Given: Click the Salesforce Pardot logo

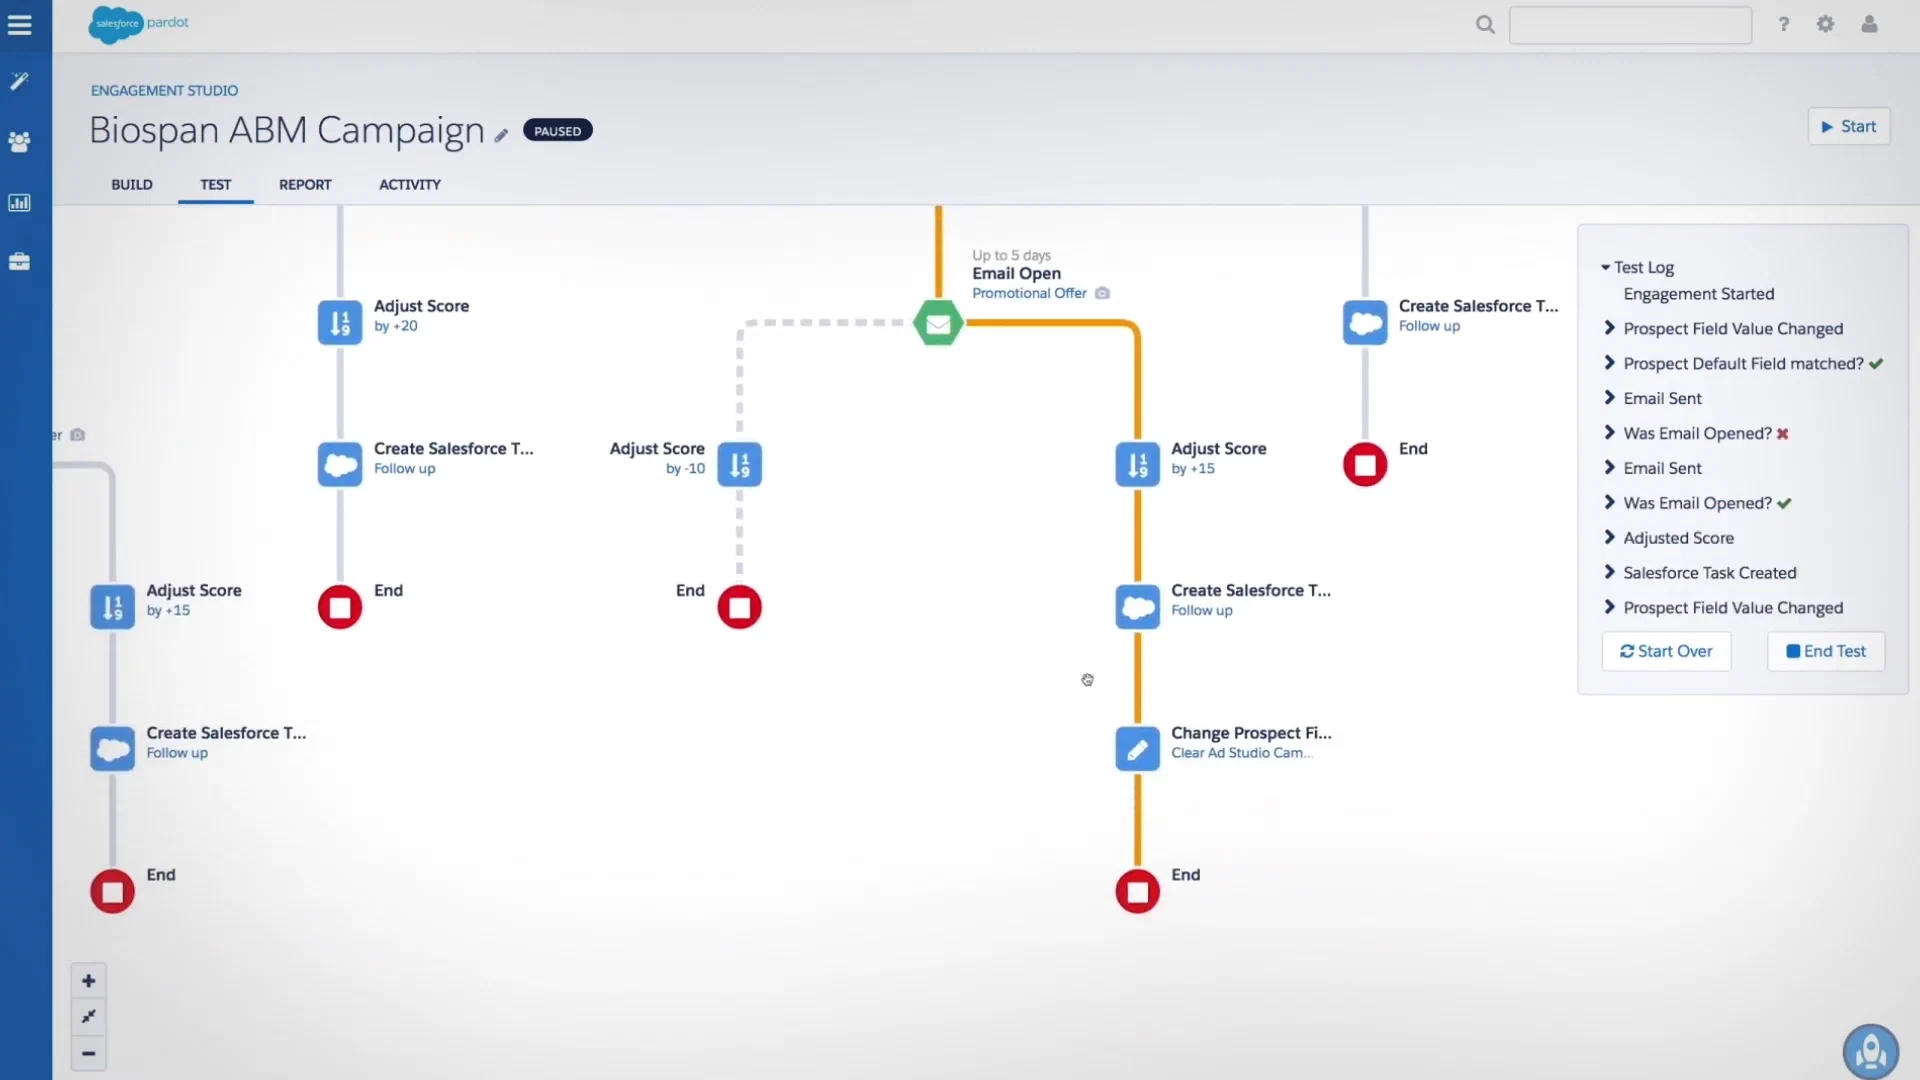Looking at the screenshot, I should tap(138, 24).
